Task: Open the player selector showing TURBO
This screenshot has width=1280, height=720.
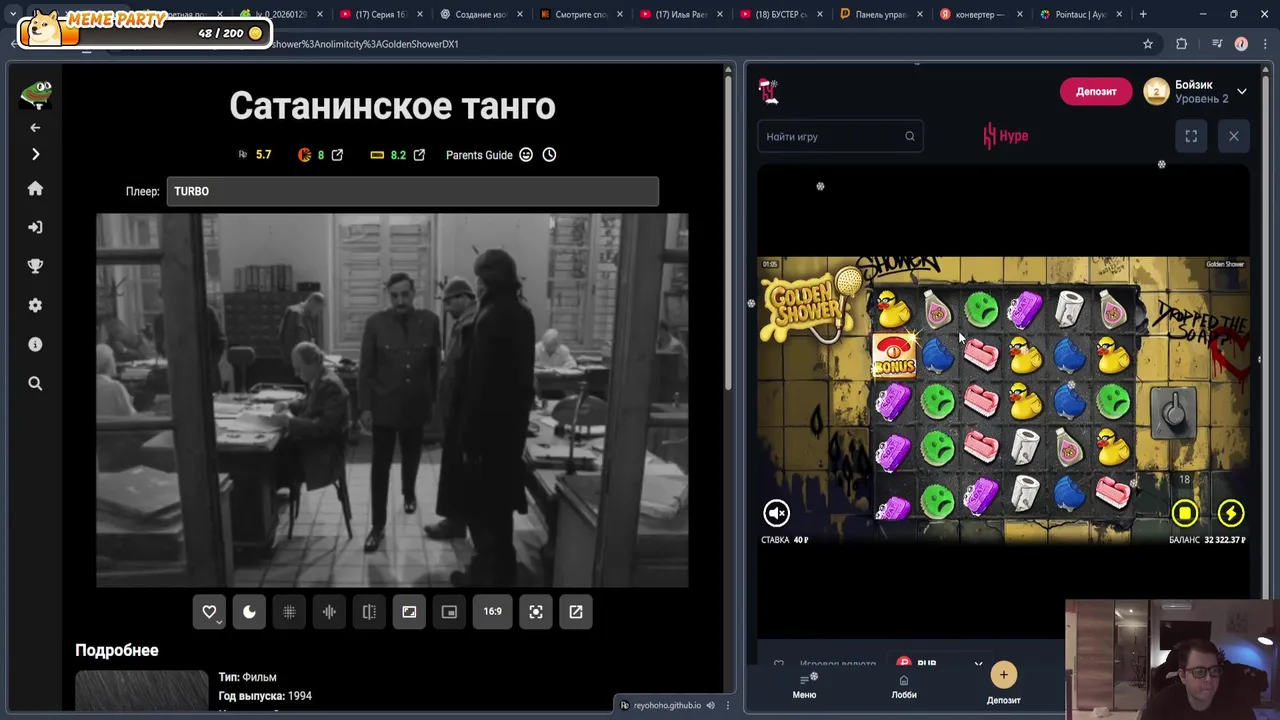Action: pos(412,191)
